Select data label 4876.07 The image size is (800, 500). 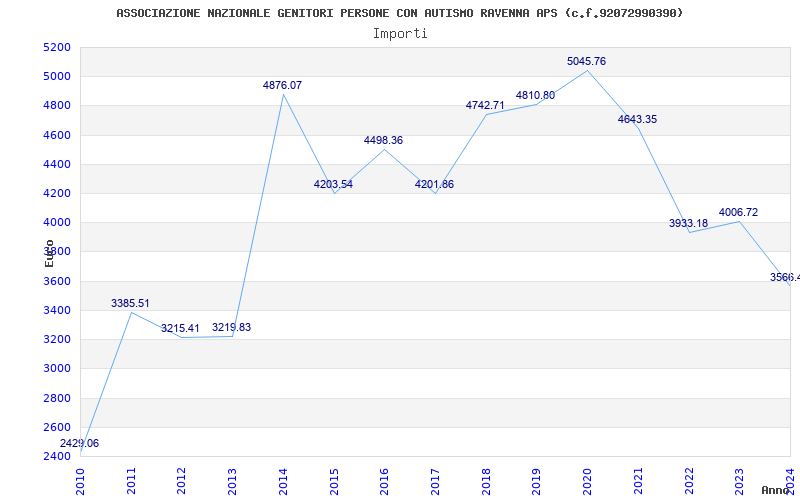pos(282,86)
